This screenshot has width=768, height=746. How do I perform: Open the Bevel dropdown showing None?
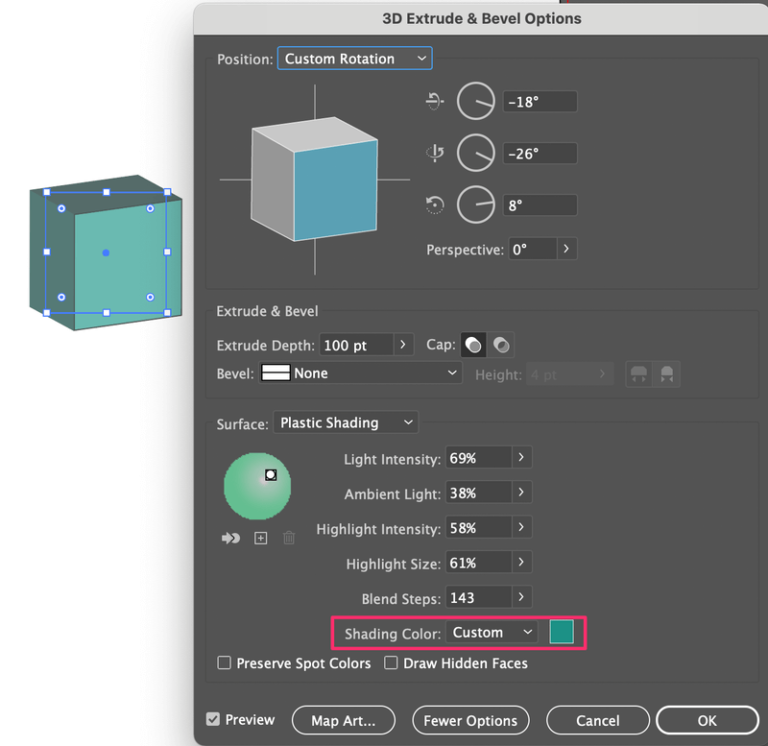[360, 373]
